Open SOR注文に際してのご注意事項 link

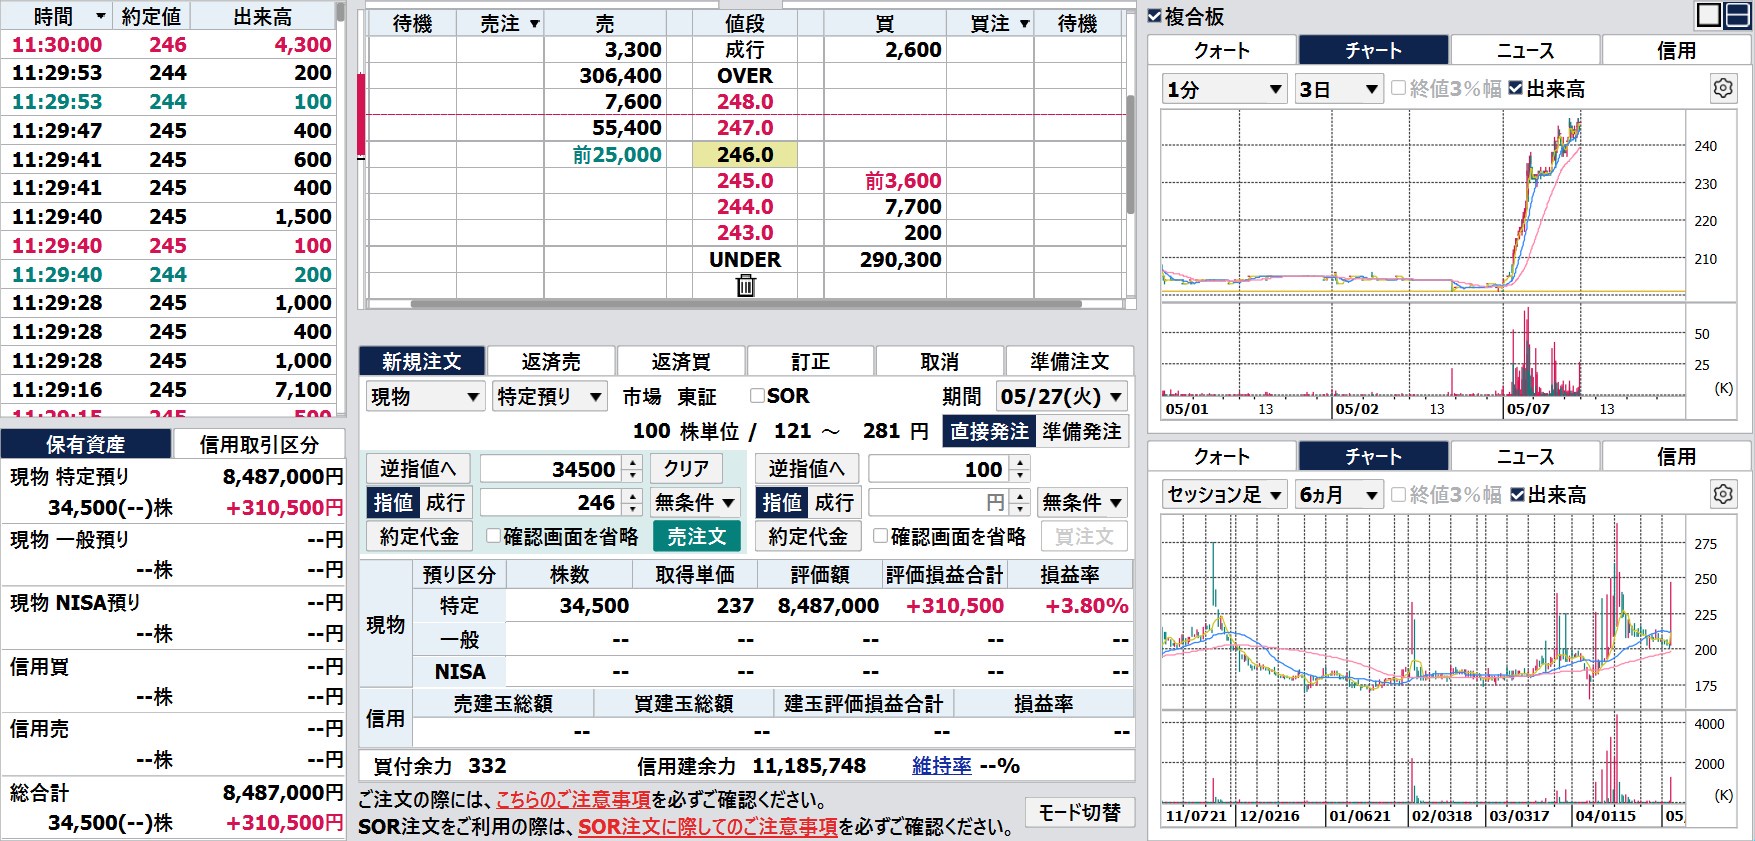click(708, 827)
